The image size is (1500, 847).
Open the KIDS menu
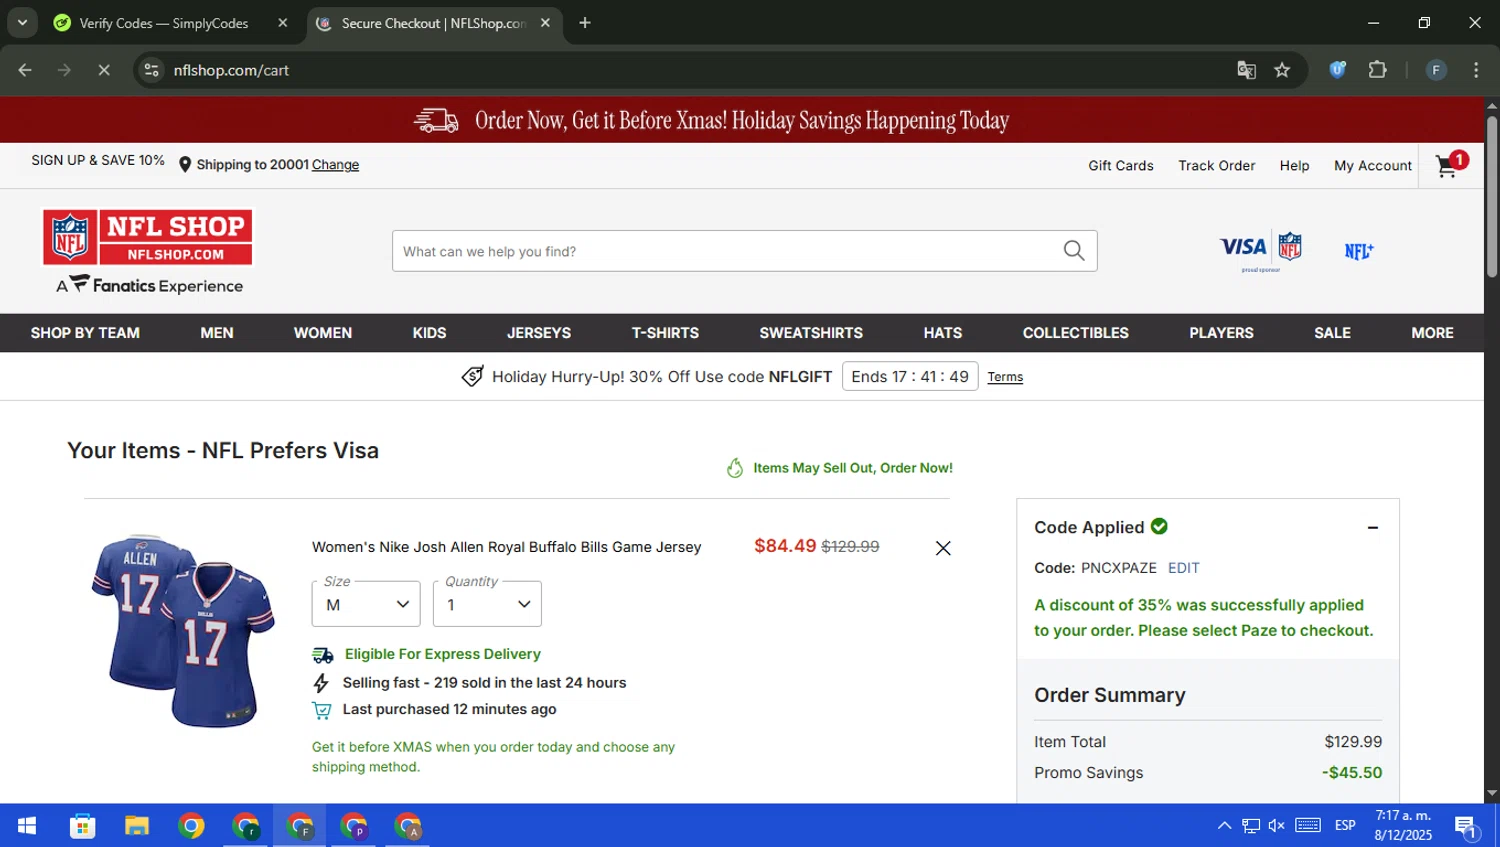point(430,333)
